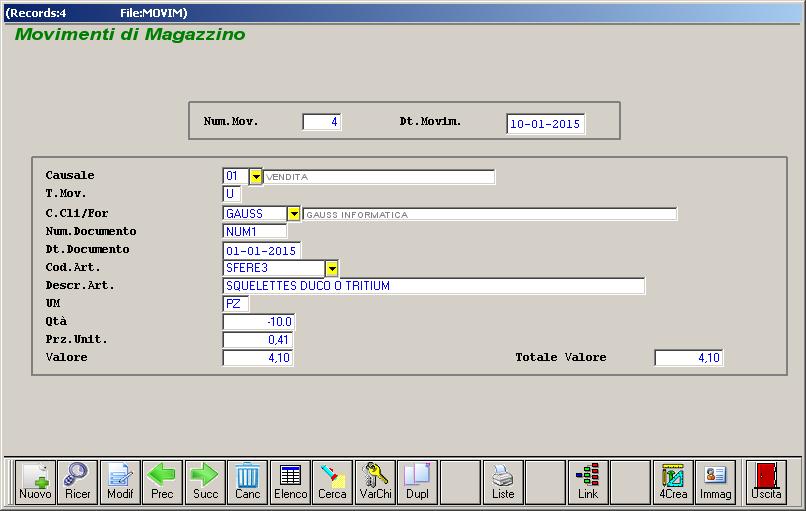Click the Totale Valore field
The height and width of the screenshot is (511, 806).
(689, 358)
